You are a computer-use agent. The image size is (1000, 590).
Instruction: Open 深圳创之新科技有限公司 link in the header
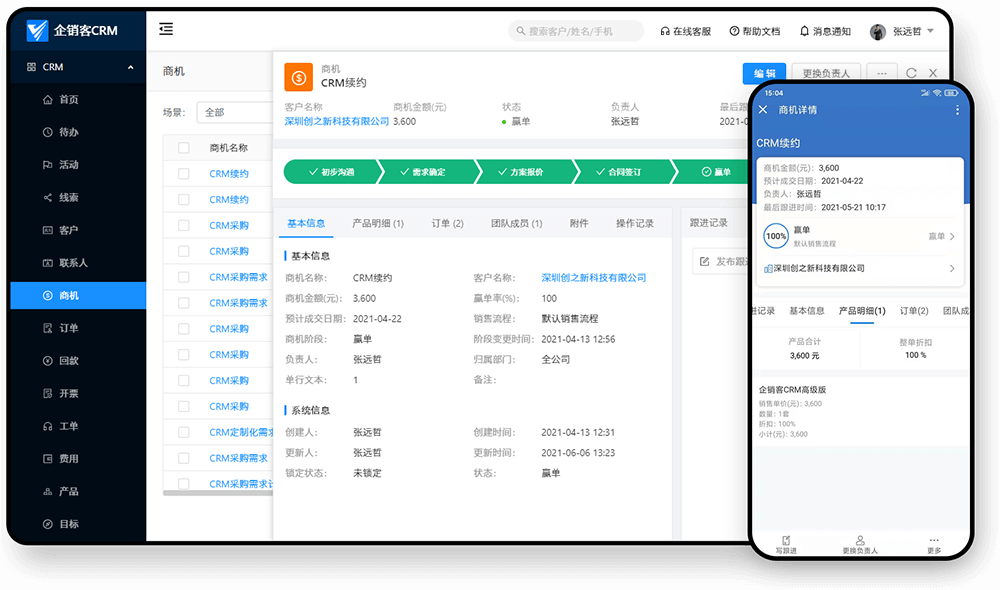click(x=337, y=121)
